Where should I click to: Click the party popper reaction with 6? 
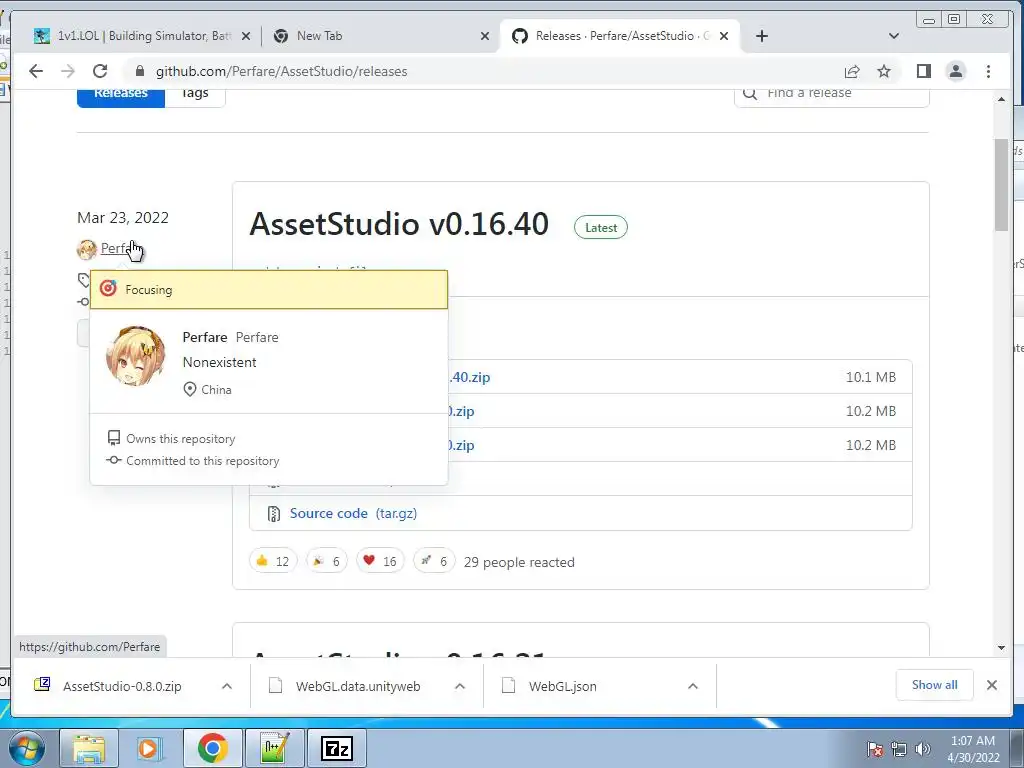click(x=327, y=561)
